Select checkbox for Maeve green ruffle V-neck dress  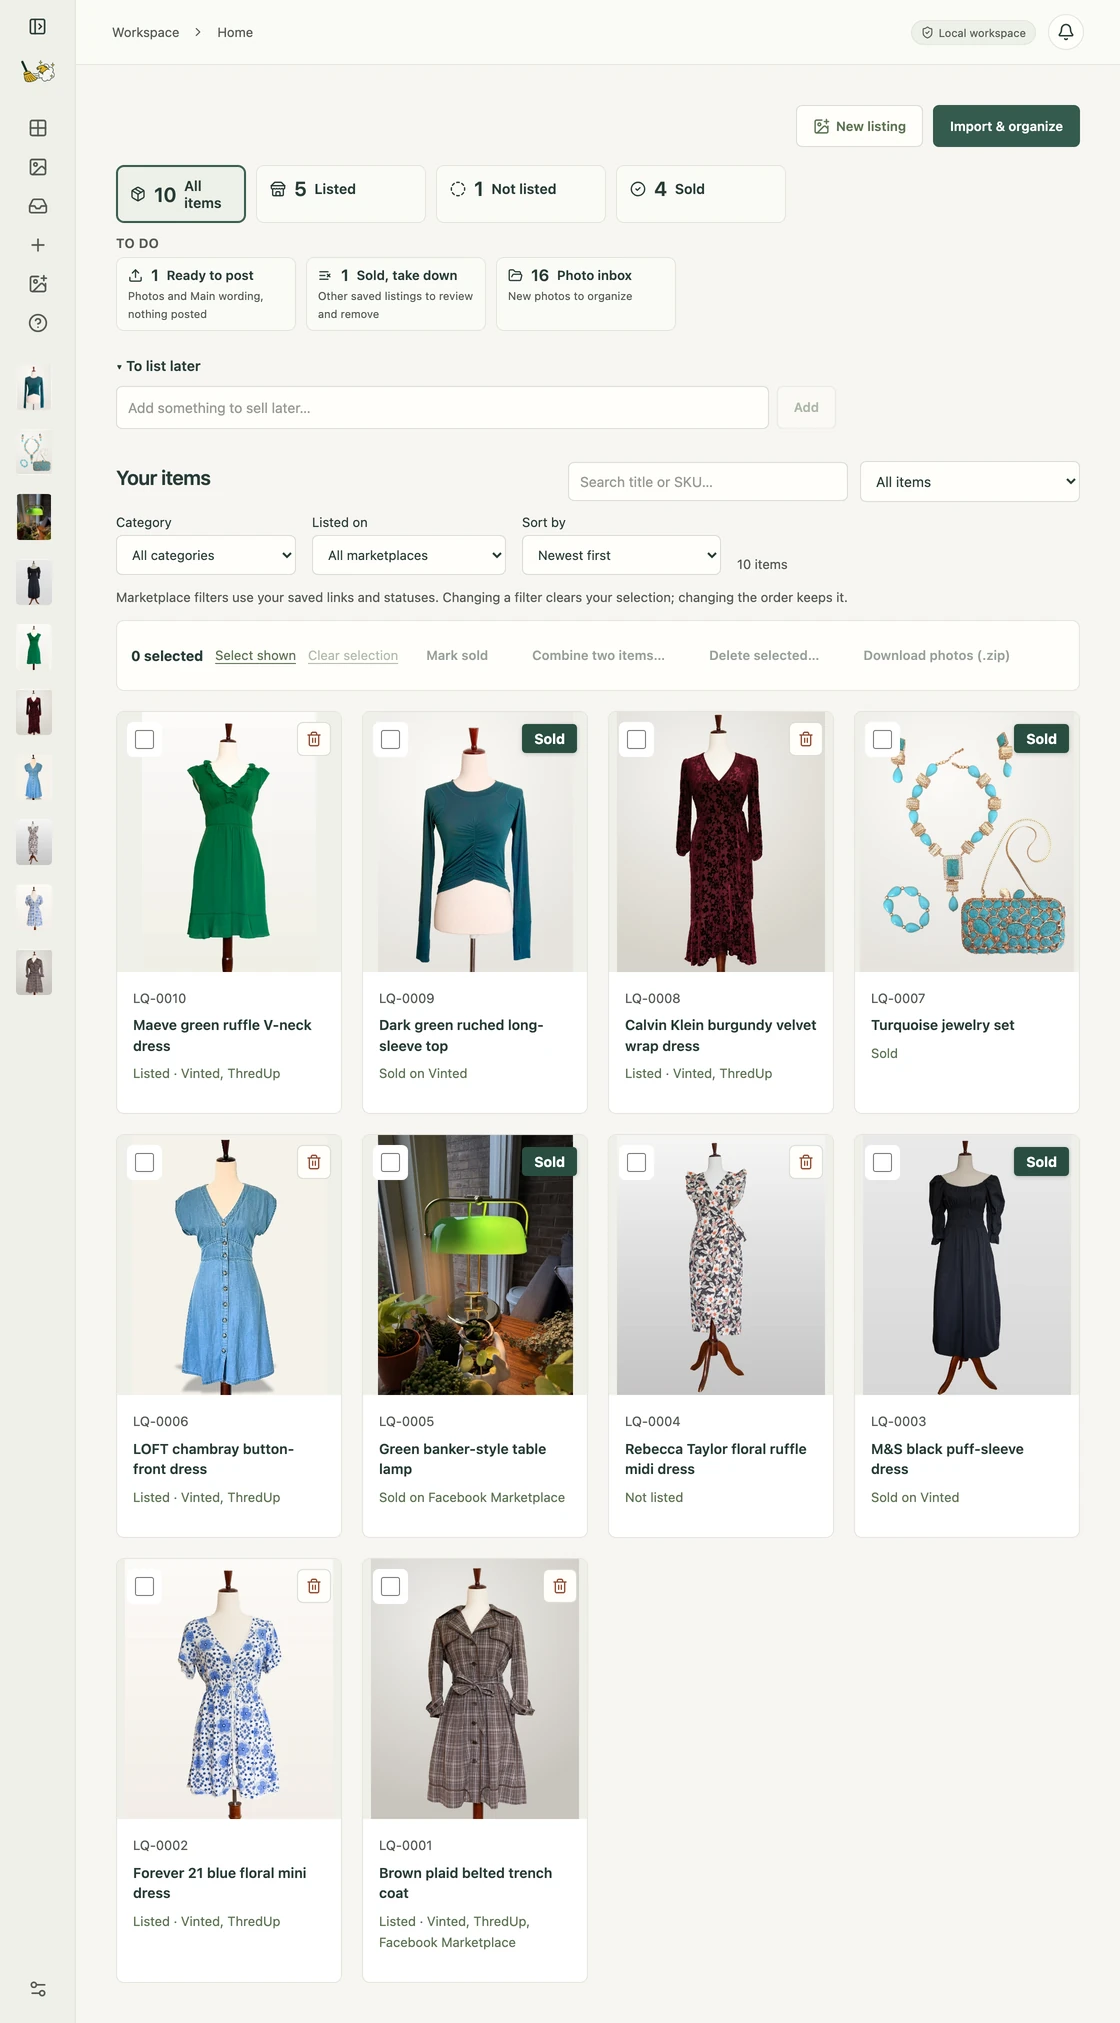145,739
